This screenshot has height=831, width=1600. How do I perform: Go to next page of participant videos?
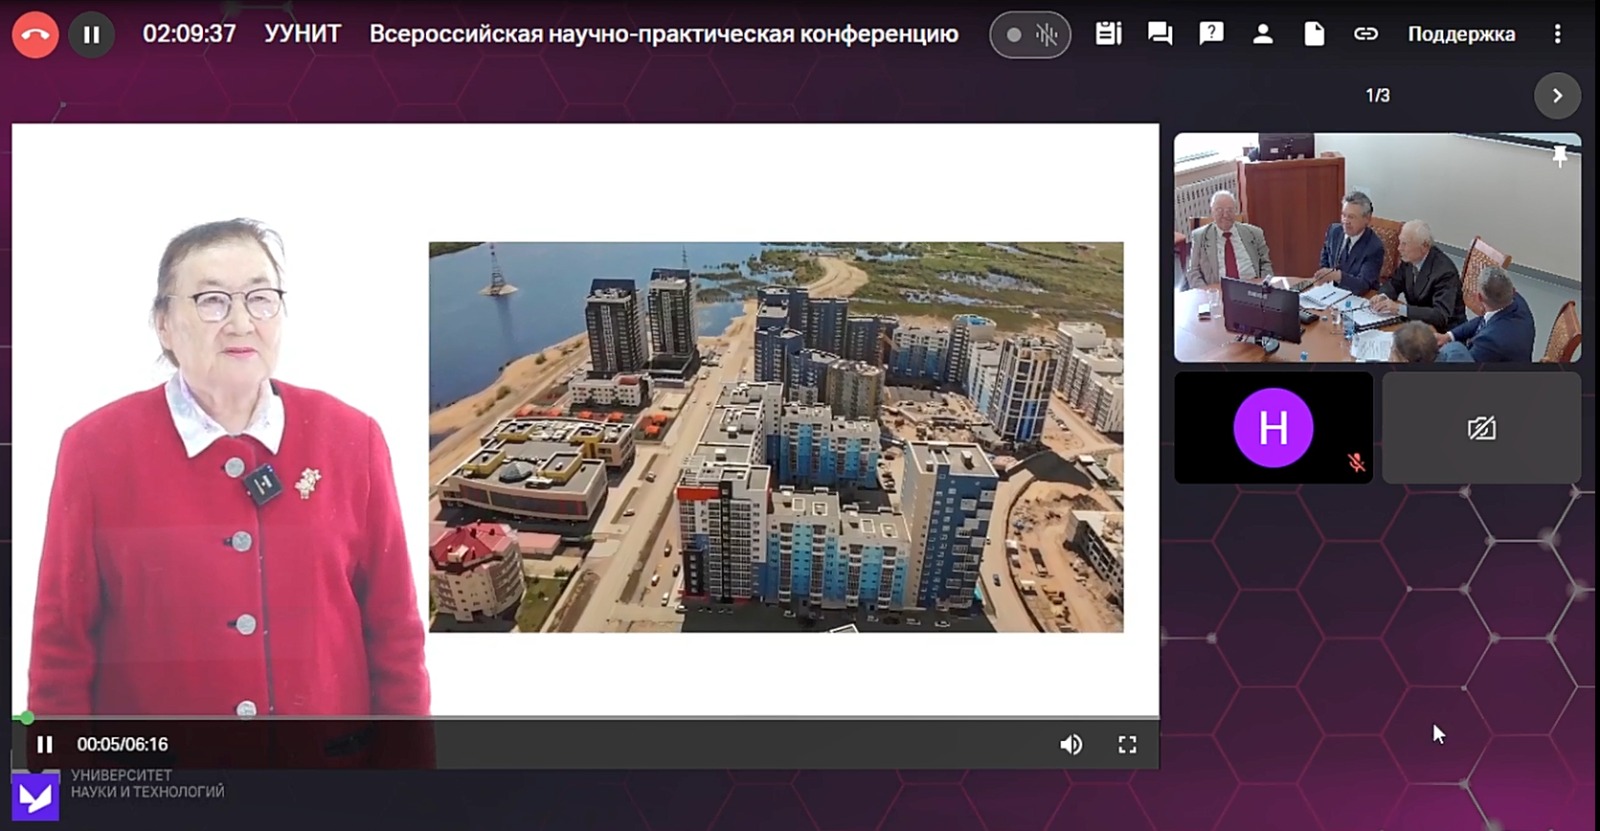[x=1557, y=96]
